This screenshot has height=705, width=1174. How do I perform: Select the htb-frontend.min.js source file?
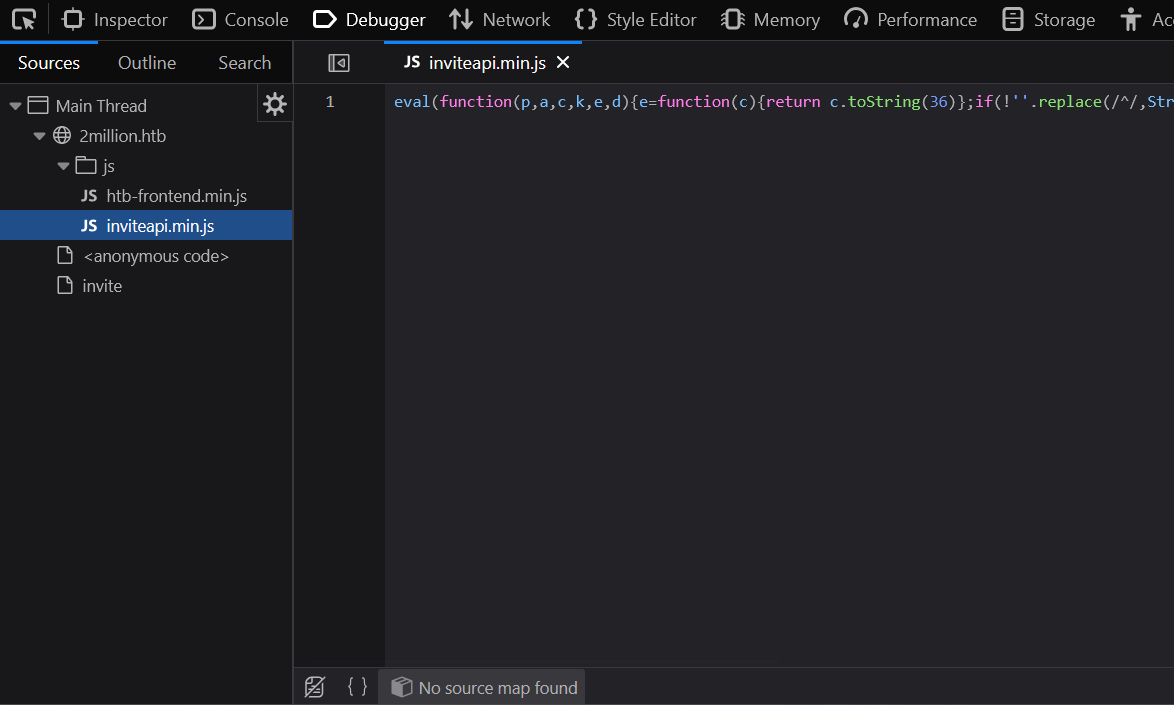[176, 195]
